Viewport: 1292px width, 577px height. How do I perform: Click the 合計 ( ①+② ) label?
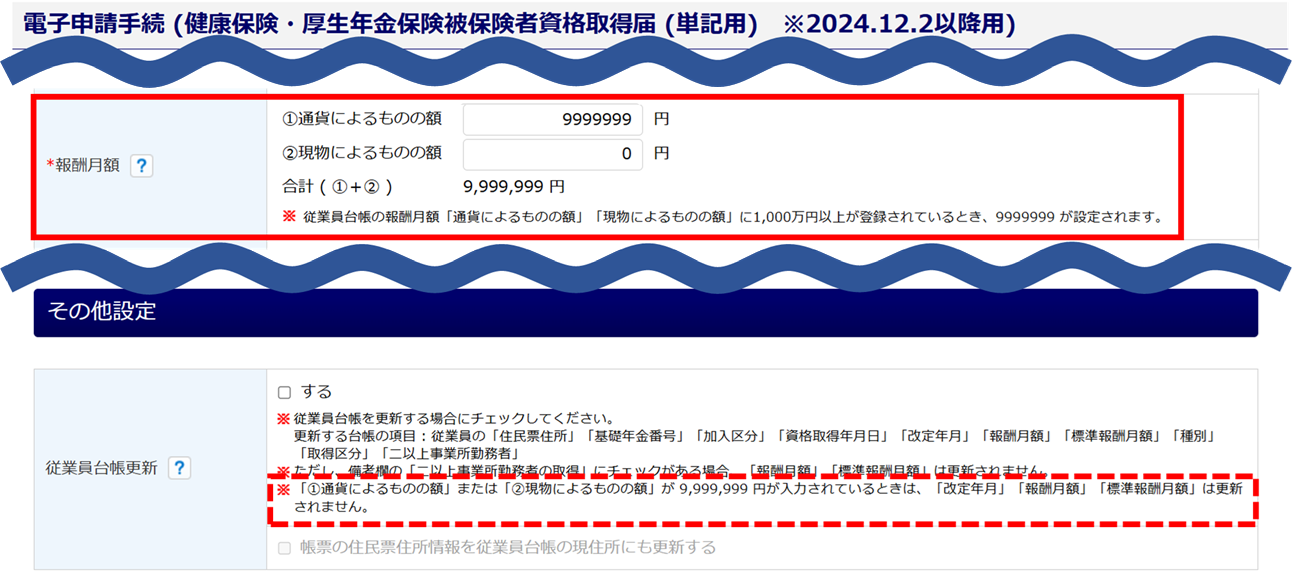[x=337, y=187]
